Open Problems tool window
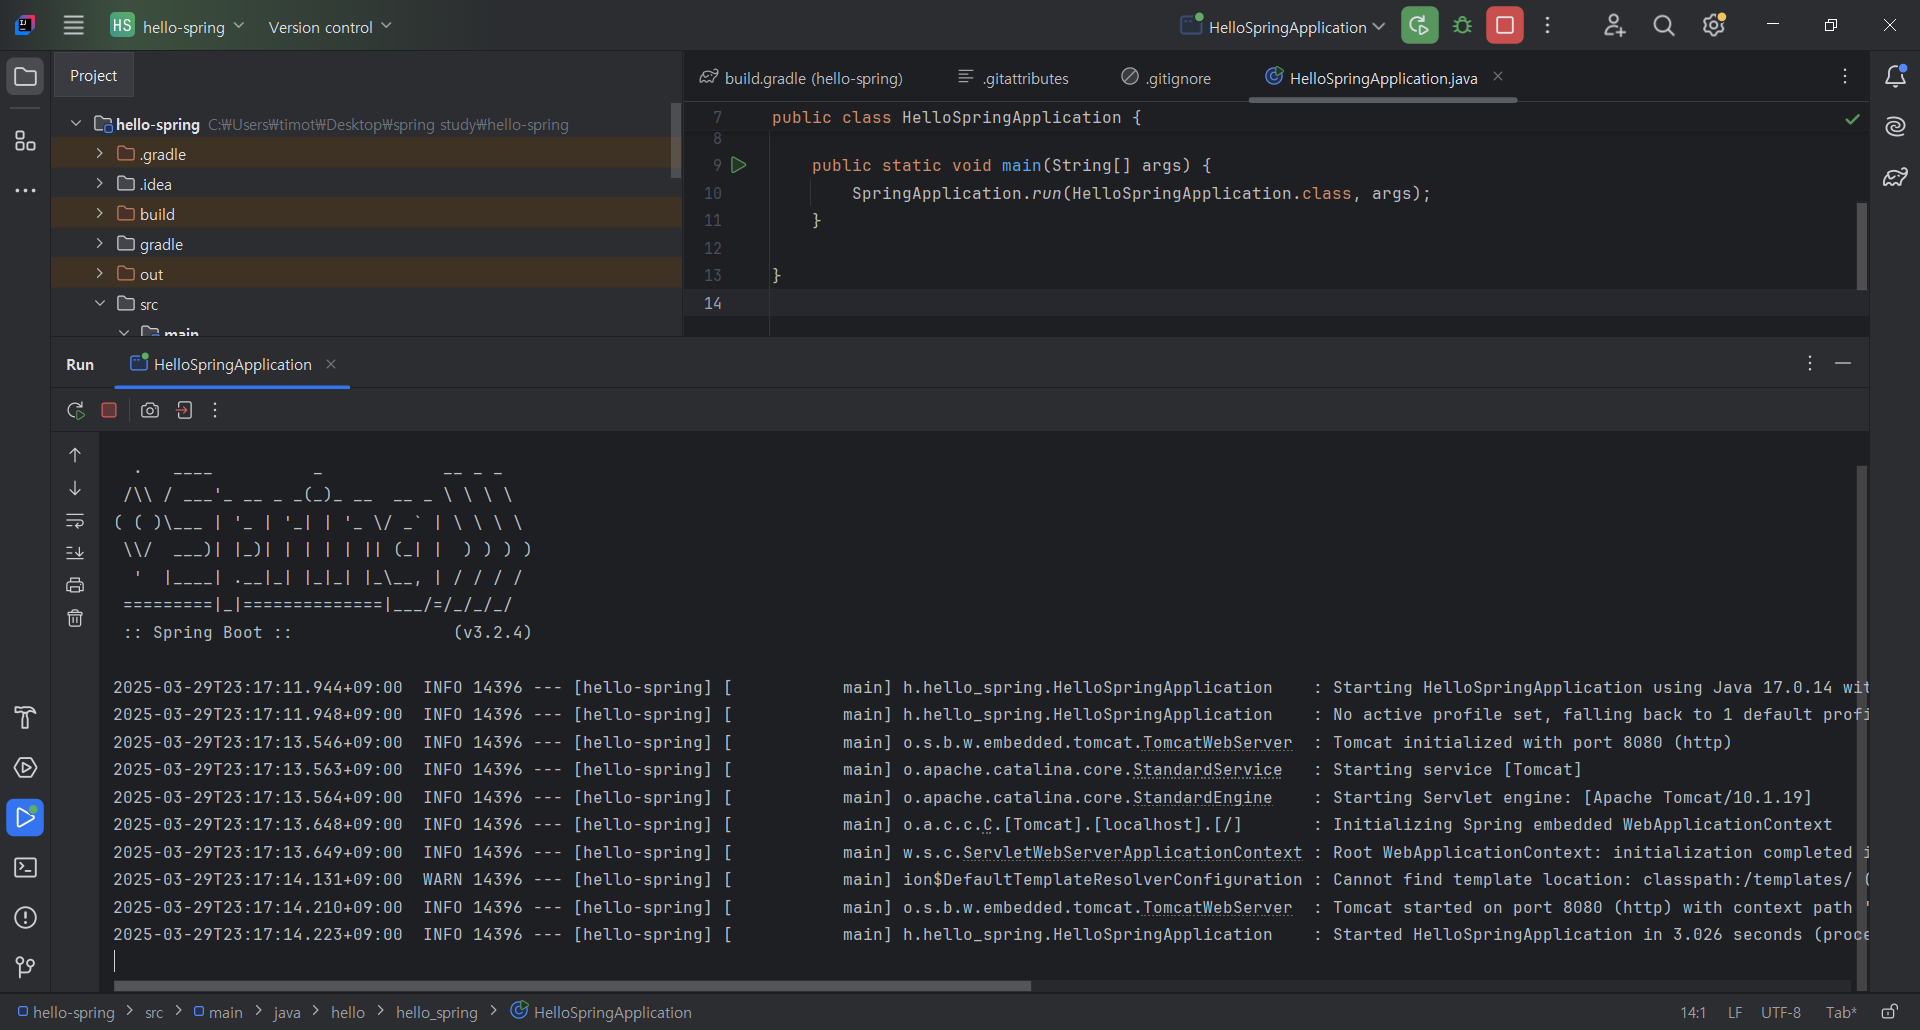Screen dimensions: 1920x1030 pos(26,918)
